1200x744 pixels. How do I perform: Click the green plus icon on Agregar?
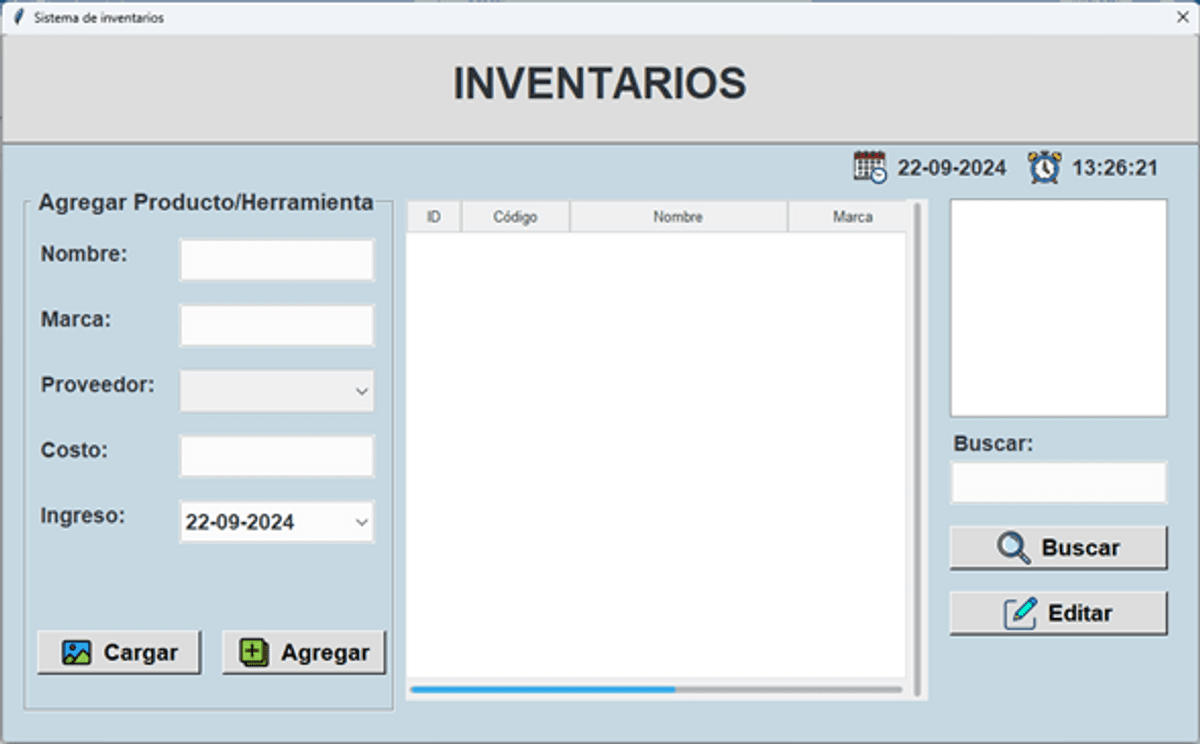click(x=254, y=653)
